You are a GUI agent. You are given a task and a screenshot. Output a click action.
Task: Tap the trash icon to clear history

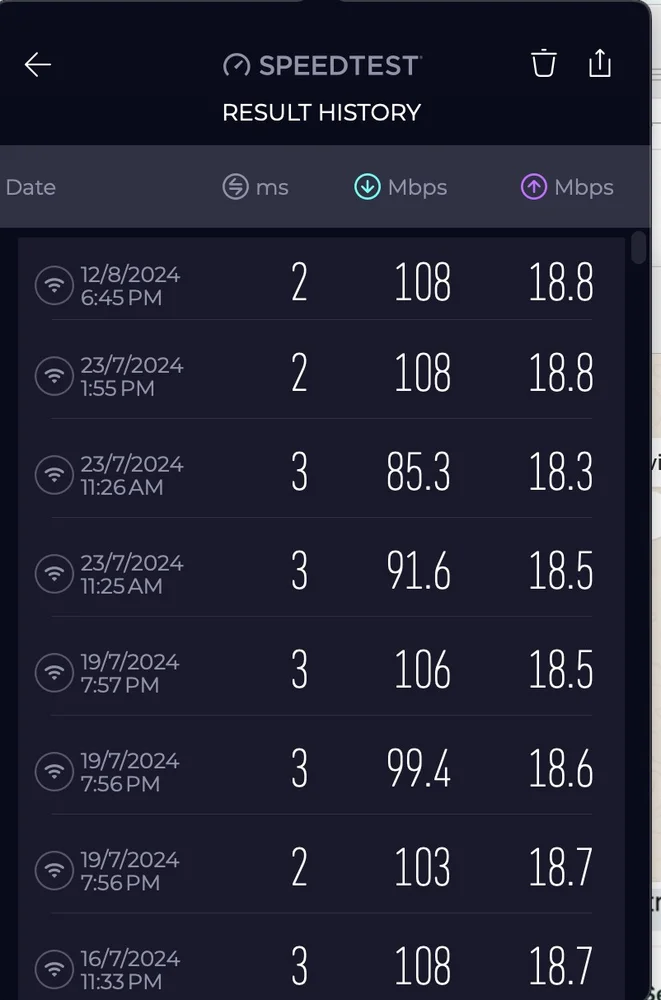(543, 62)
